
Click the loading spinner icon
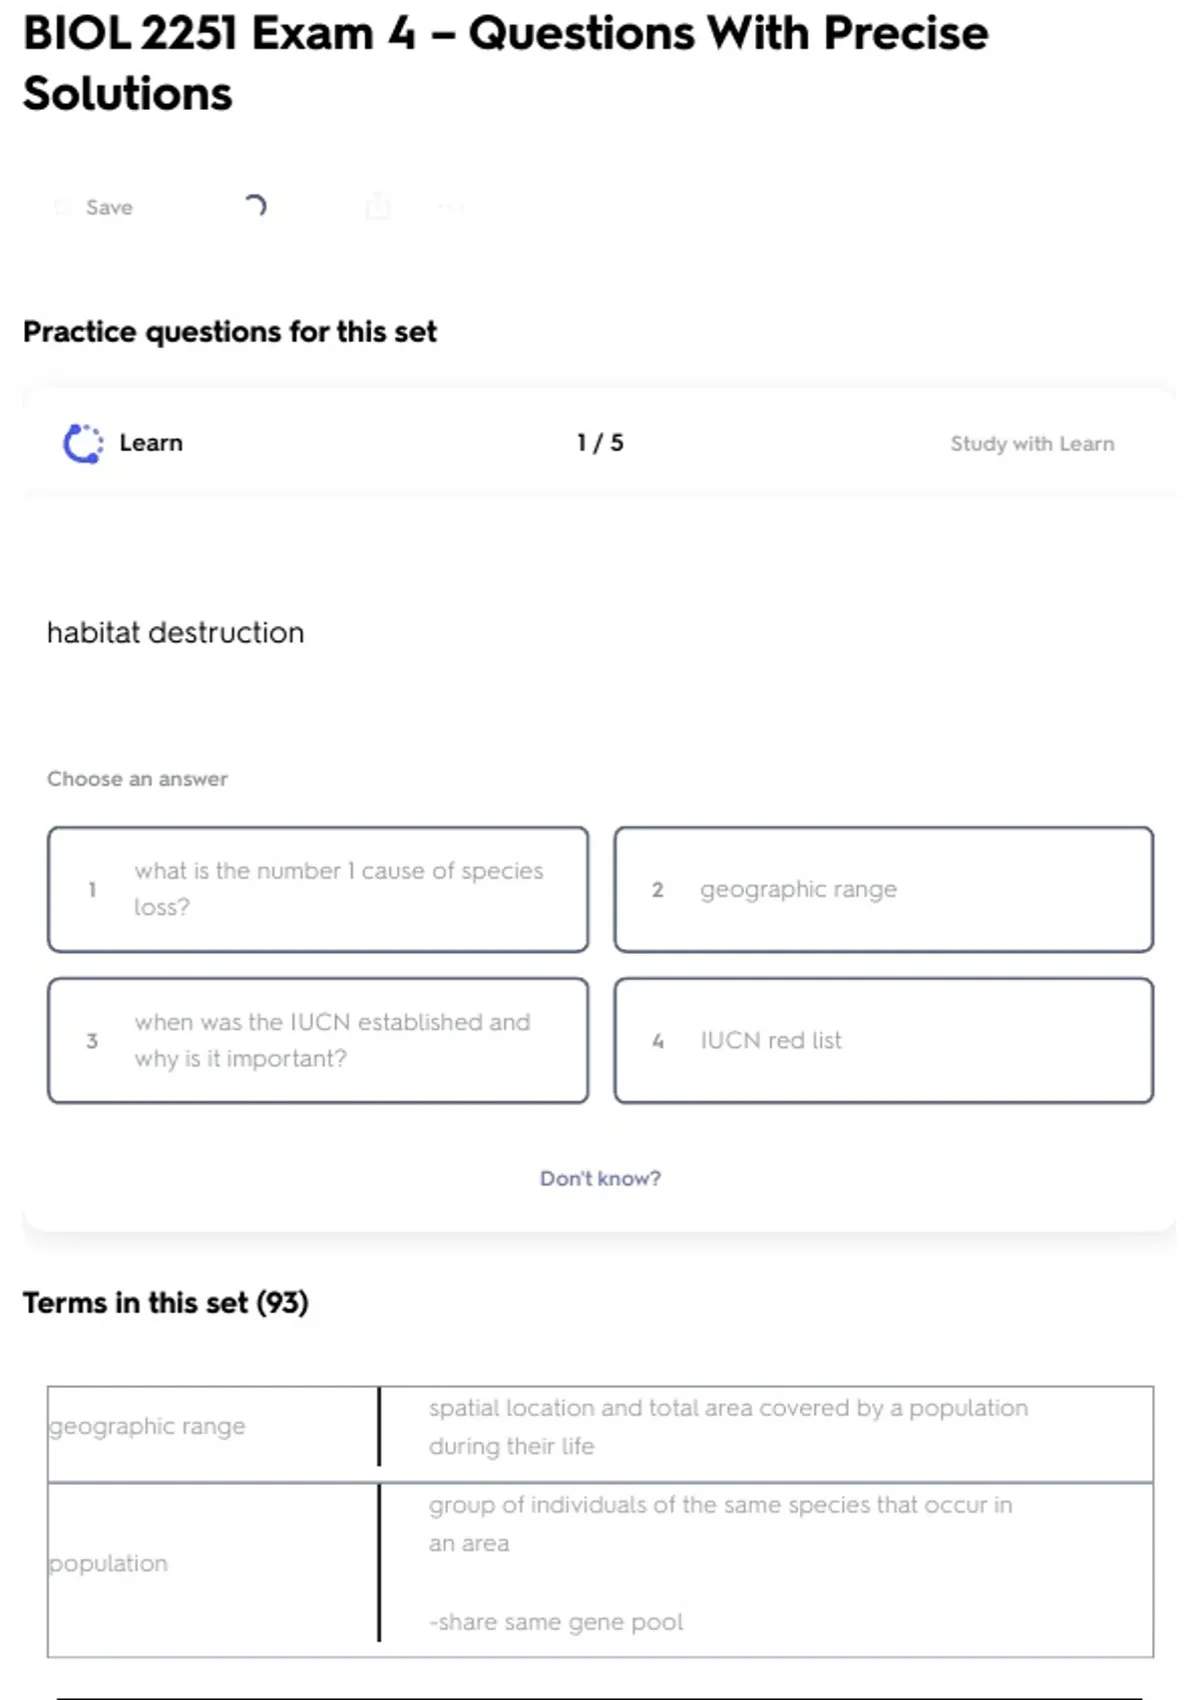click(x=255, y=206)
